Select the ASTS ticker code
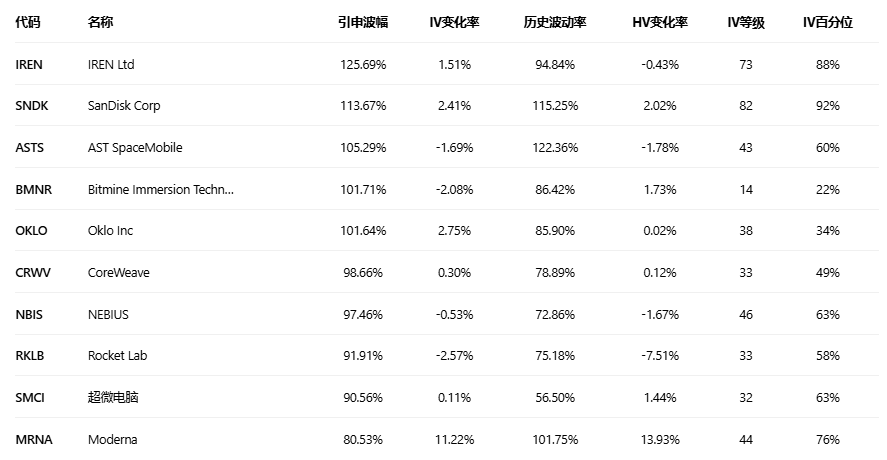The width and height of the screenshot is (887, 460). click(30, 148)
